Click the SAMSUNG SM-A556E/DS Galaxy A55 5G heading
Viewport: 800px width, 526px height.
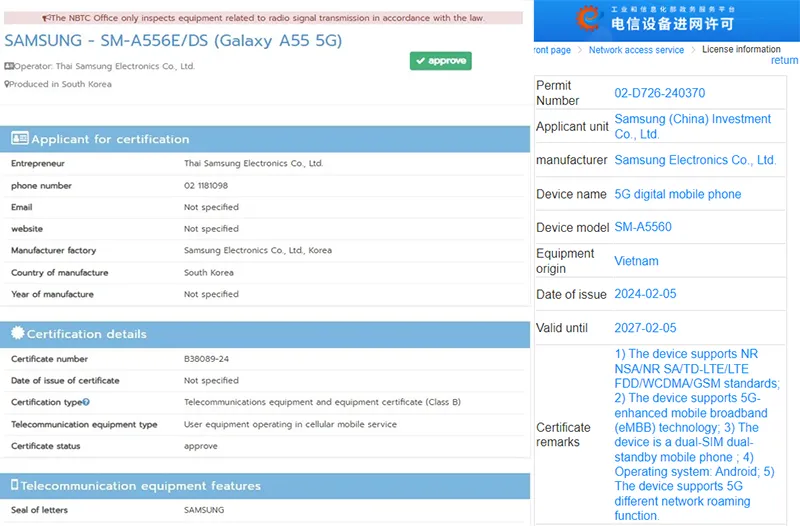173,40
